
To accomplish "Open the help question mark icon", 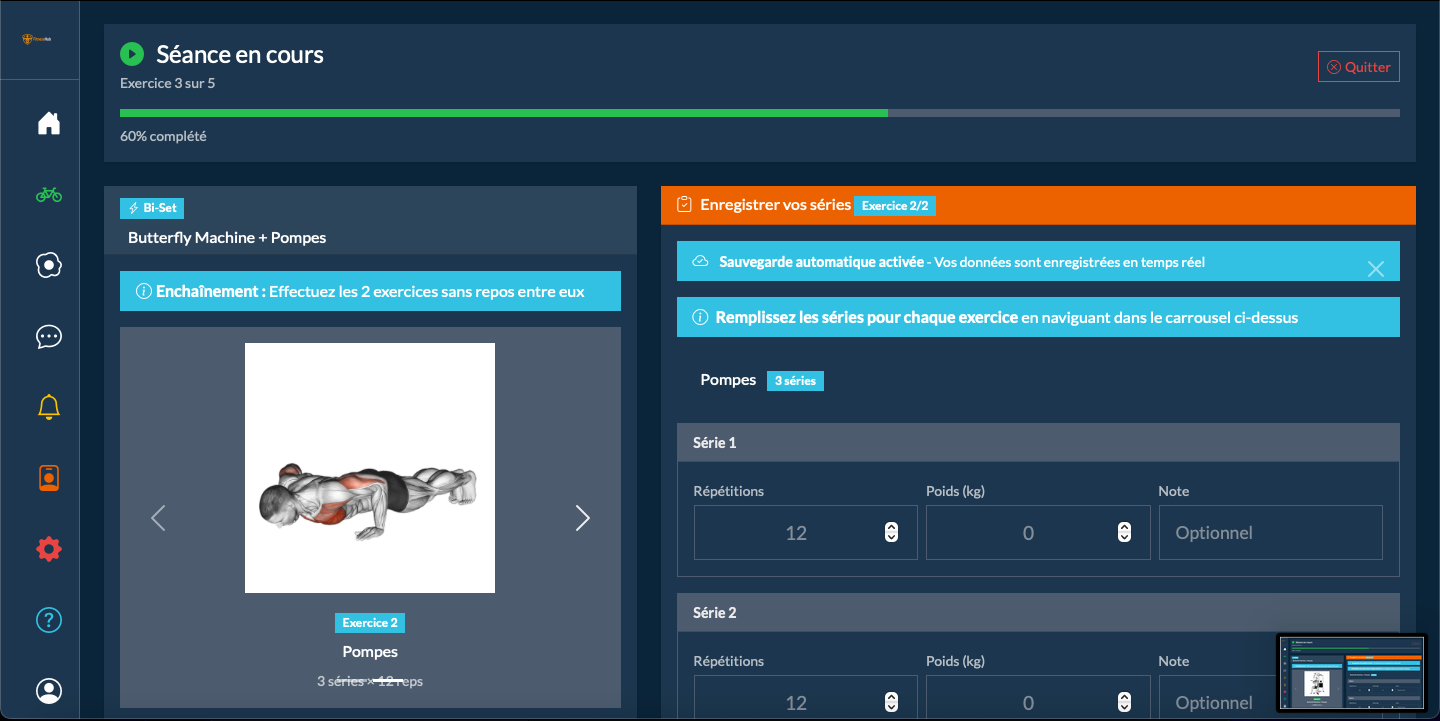I will click(49, 620).
